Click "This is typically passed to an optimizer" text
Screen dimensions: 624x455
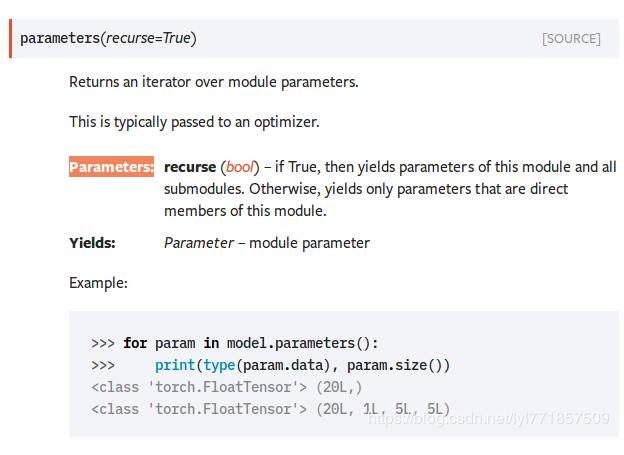pos(194,122)
